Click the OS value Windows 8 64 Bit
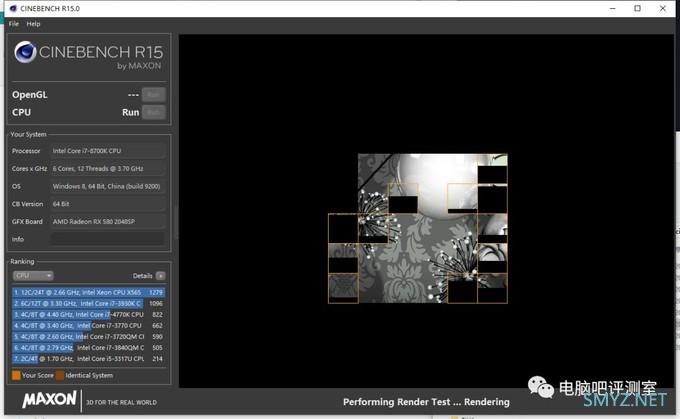Screen dimensions: 680x419 [x=108, y=187]
